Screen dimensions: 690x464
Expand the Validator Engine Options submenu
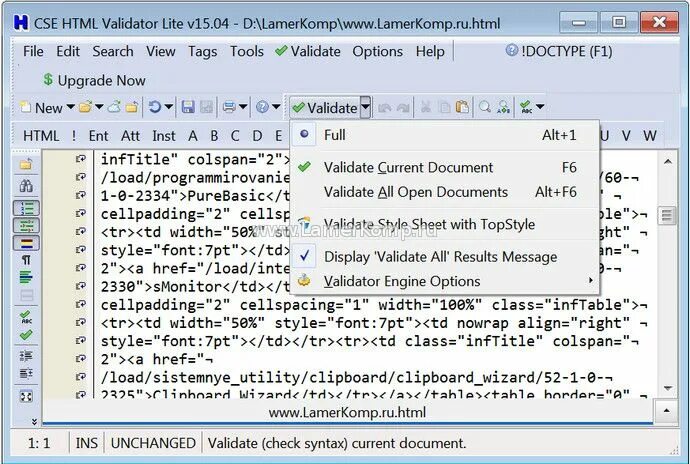pyautogui.click(x=445, y=281)
